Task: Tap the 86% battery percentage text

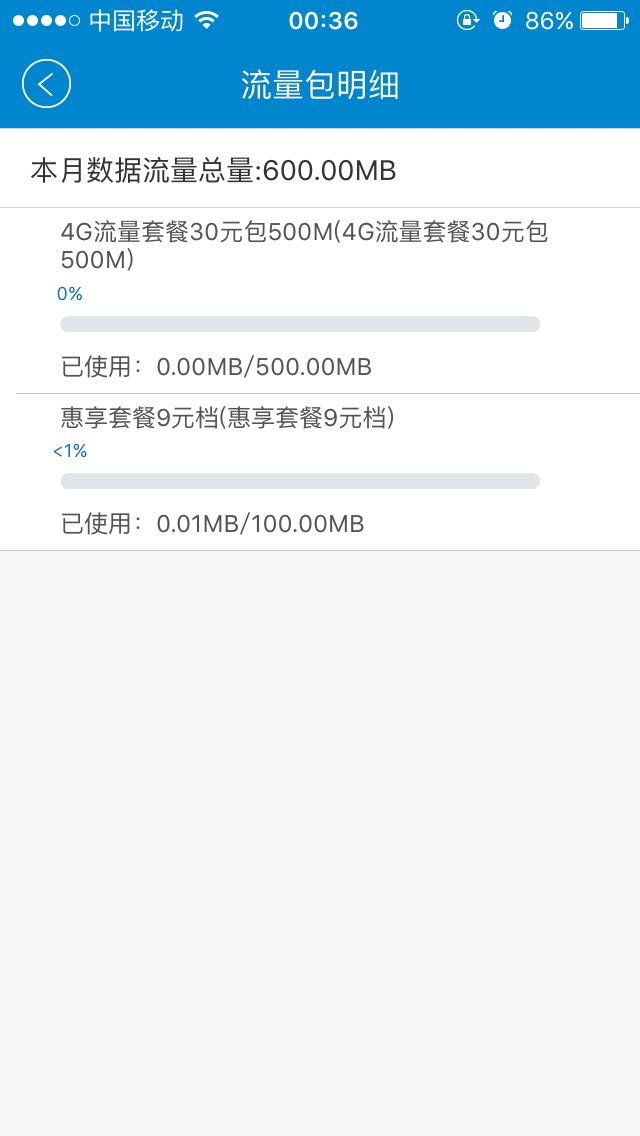Action: (x=549, y=21)
